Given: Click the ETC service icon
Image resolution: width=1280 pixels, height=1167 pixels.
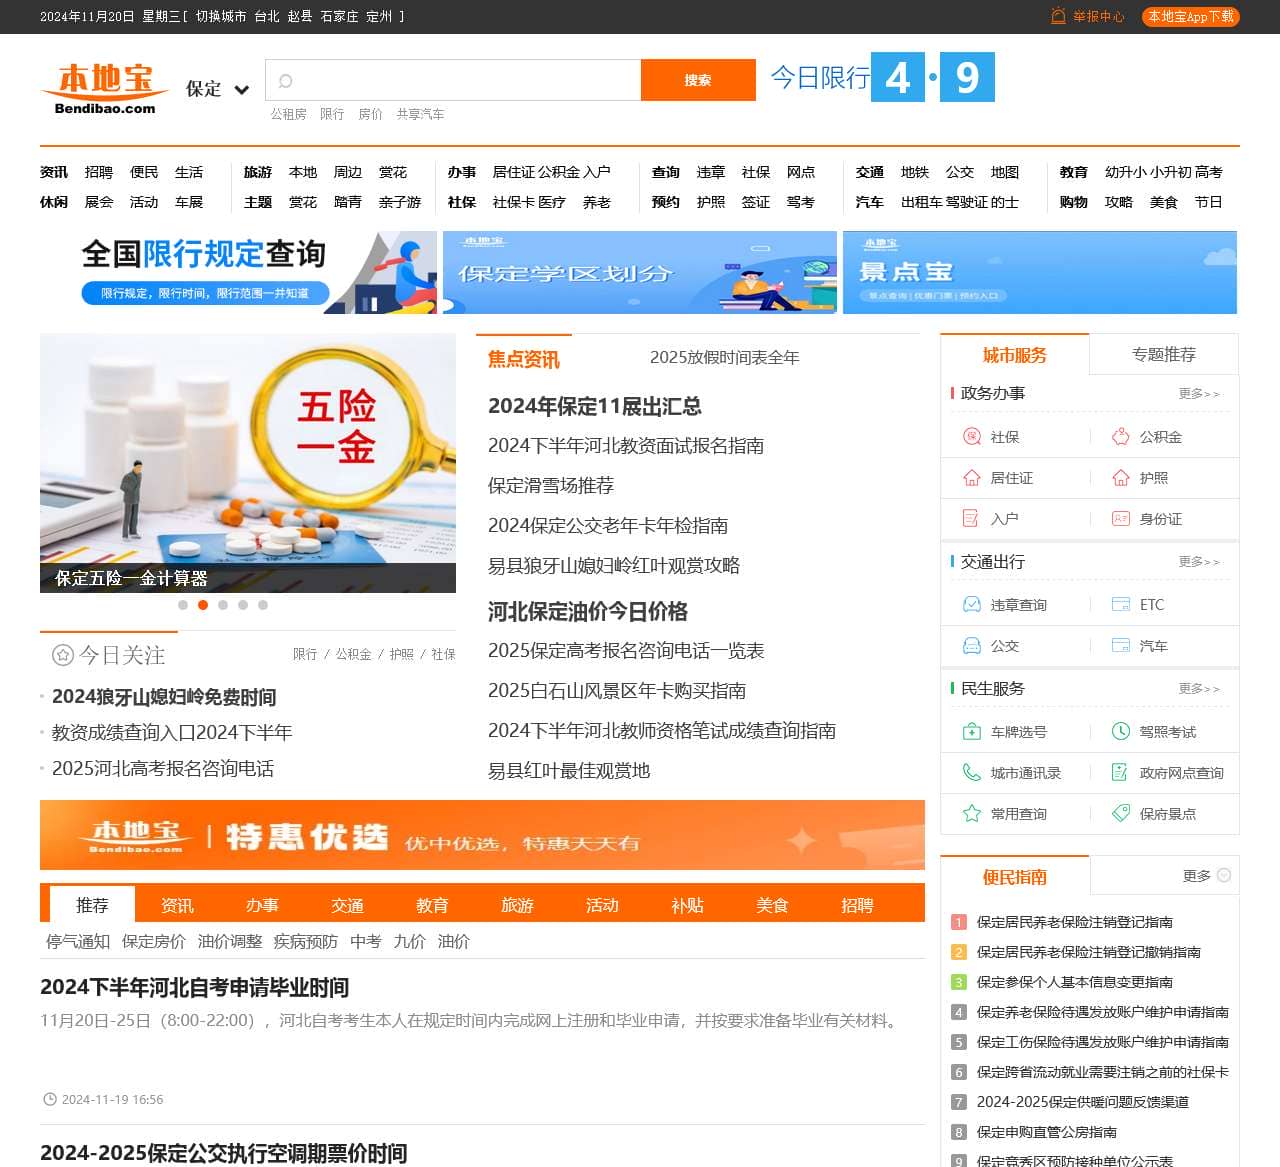Looking at the screenshot, I should click(1120, 605).
